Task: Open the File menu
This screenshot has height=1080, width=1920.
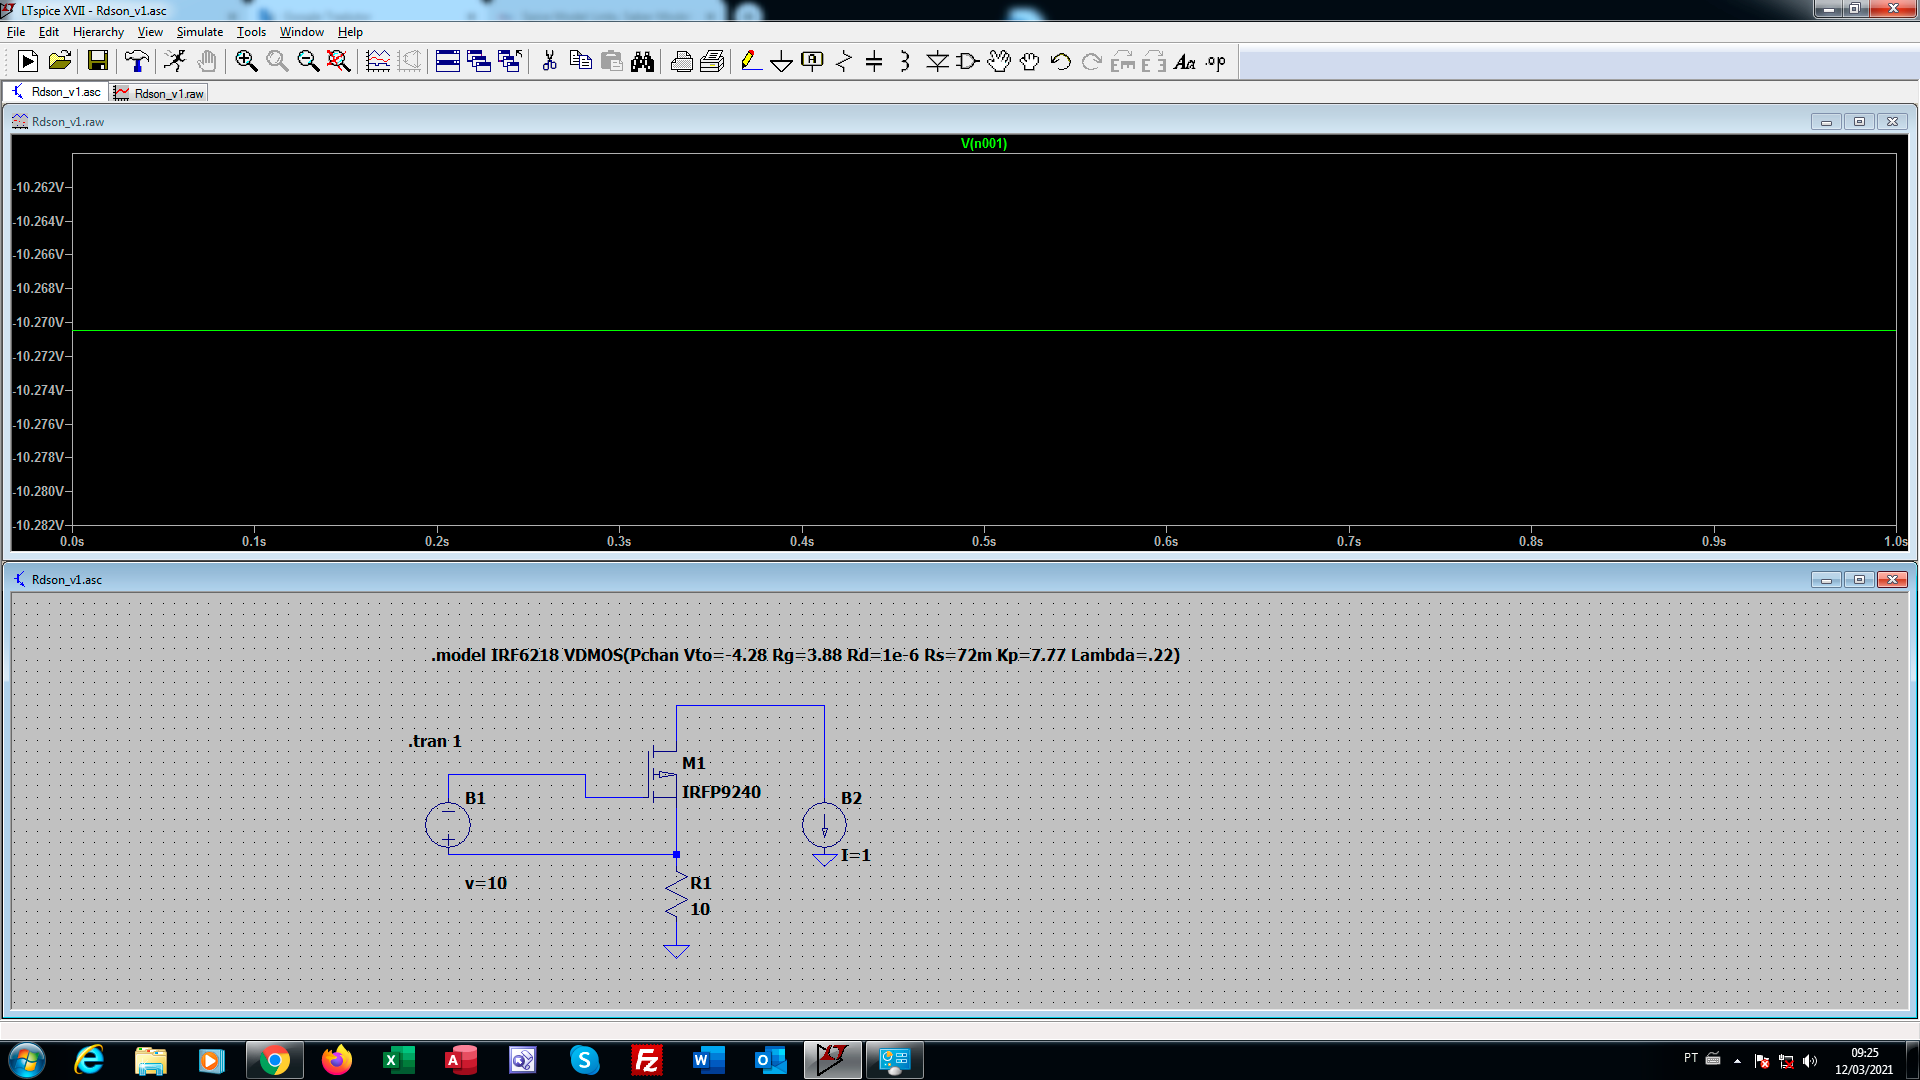Action: point(16,32)
